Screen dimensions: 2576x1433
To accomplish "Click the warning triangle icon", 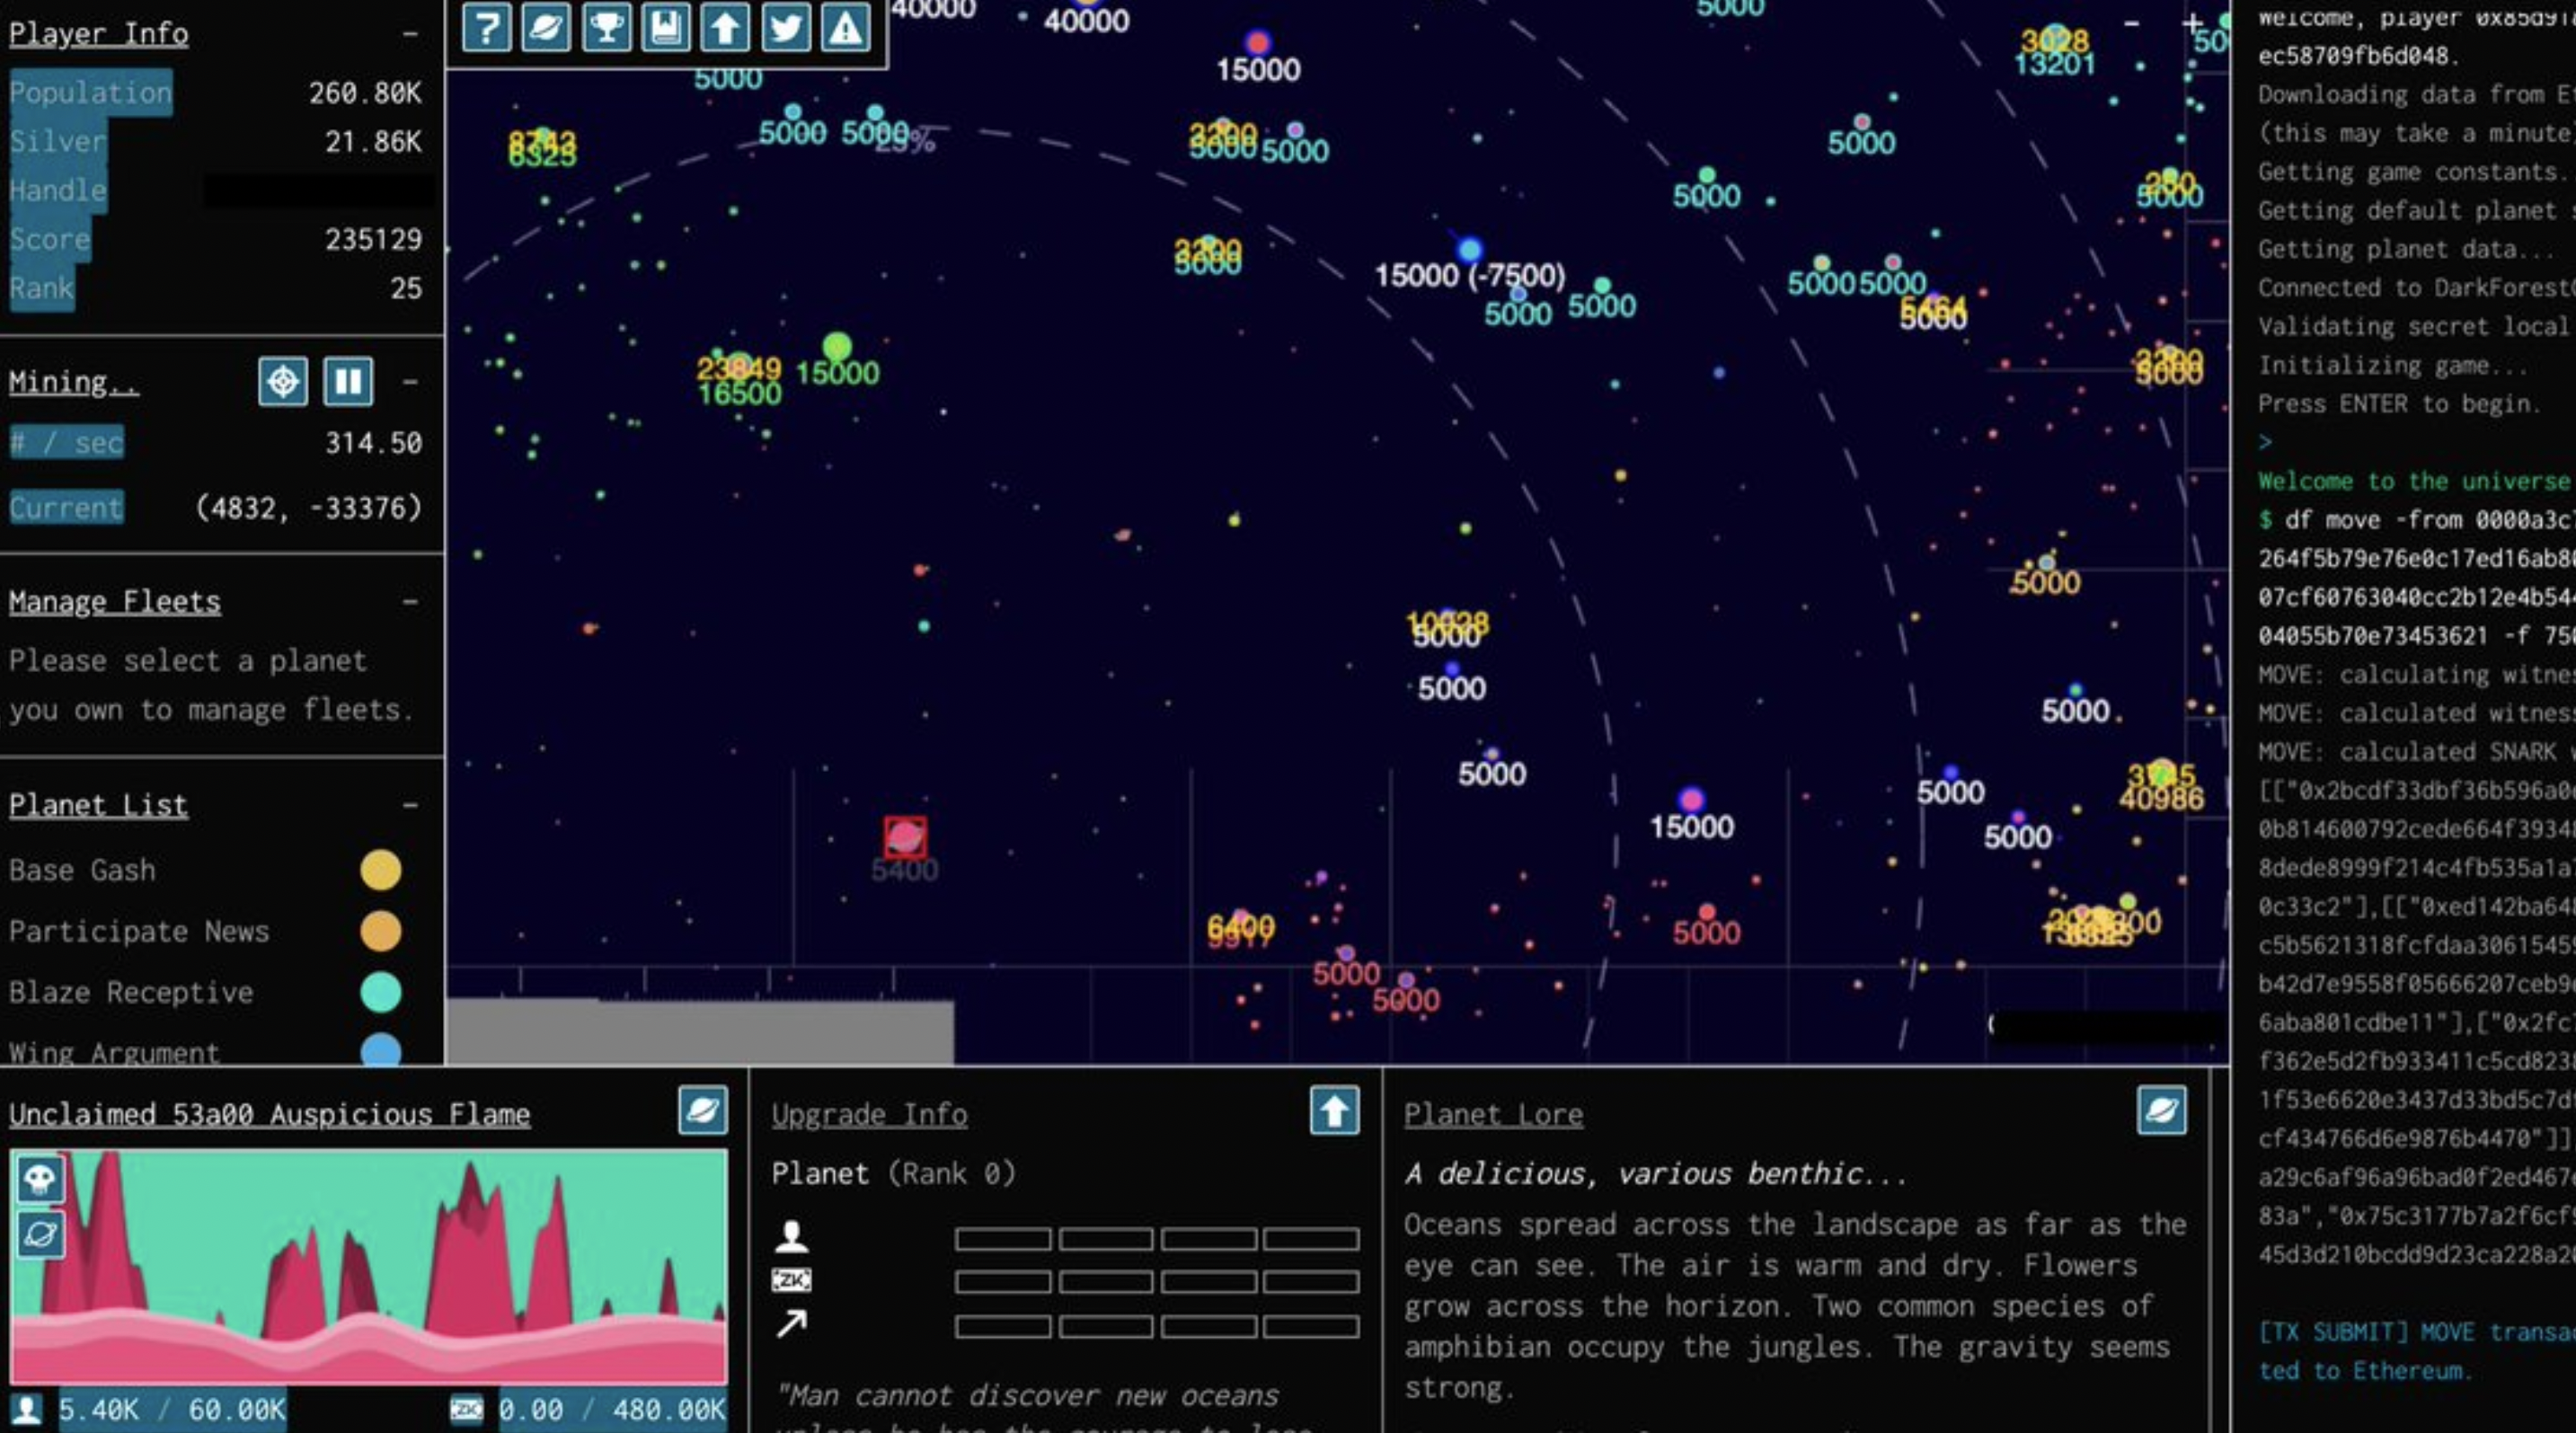I will (x=846, y=27).
